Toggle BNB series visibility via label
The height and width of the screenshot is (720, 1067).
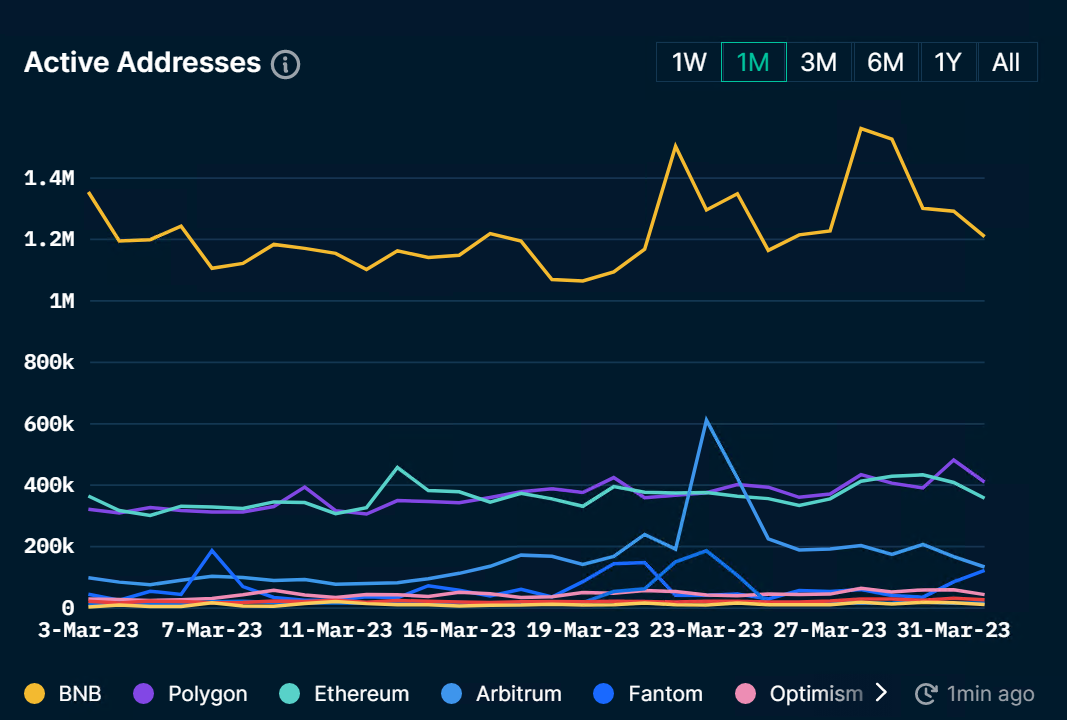80,694
